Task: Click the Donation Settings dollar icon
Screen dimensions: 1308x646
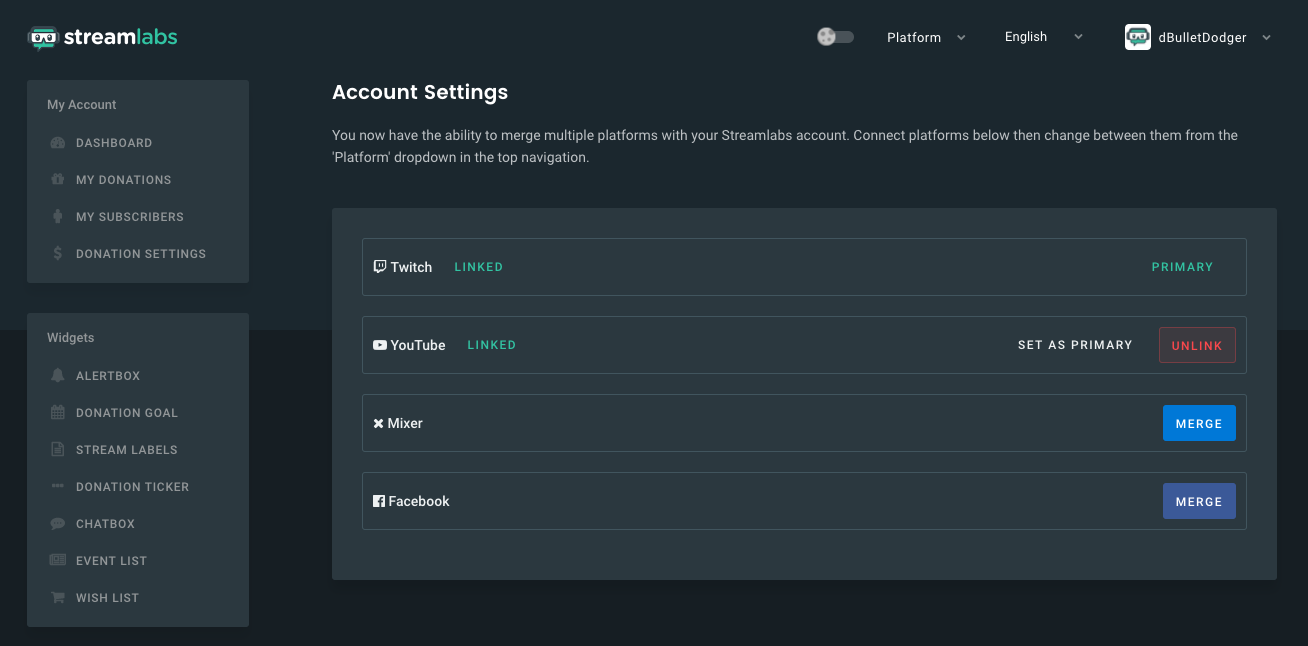Action: tap(57, 254)
